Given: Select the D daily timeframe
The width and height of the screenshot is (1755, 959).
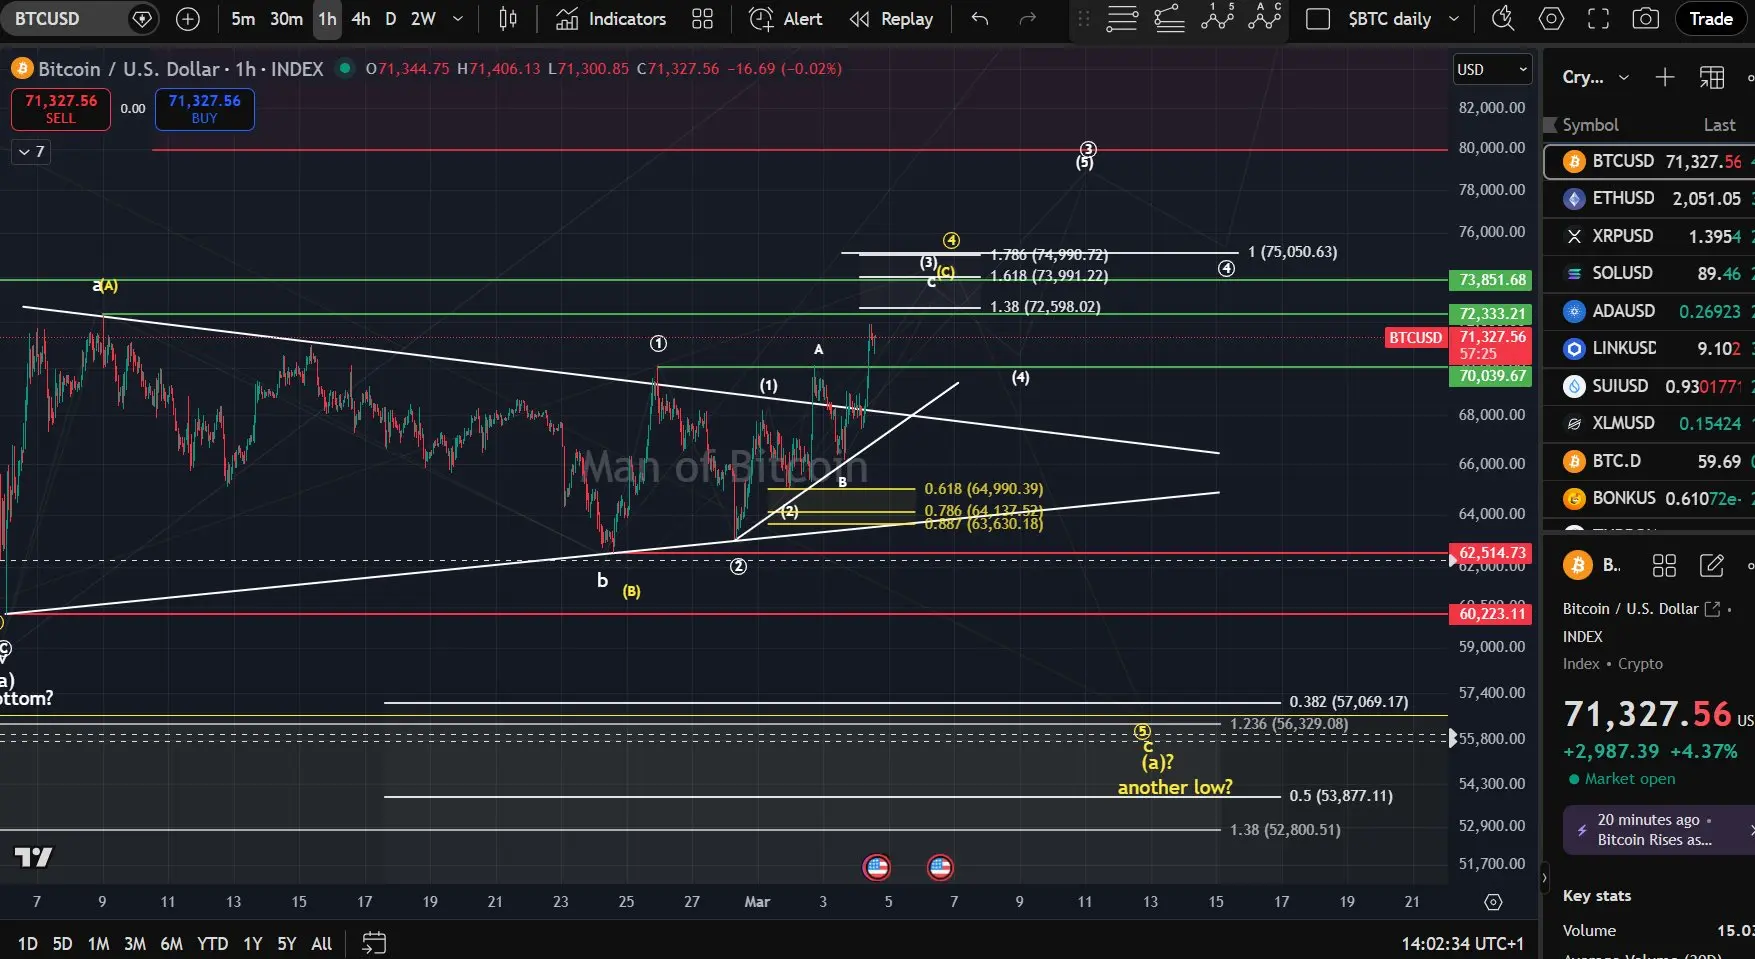Looking at the screenshot, I should [x=391, y=19].
